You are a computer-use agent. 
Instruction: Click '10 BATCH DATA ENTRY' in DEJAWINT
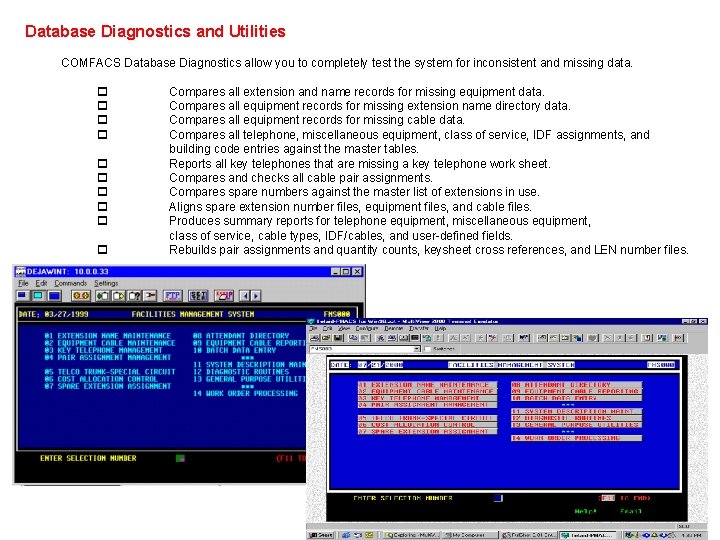[235, 350]
